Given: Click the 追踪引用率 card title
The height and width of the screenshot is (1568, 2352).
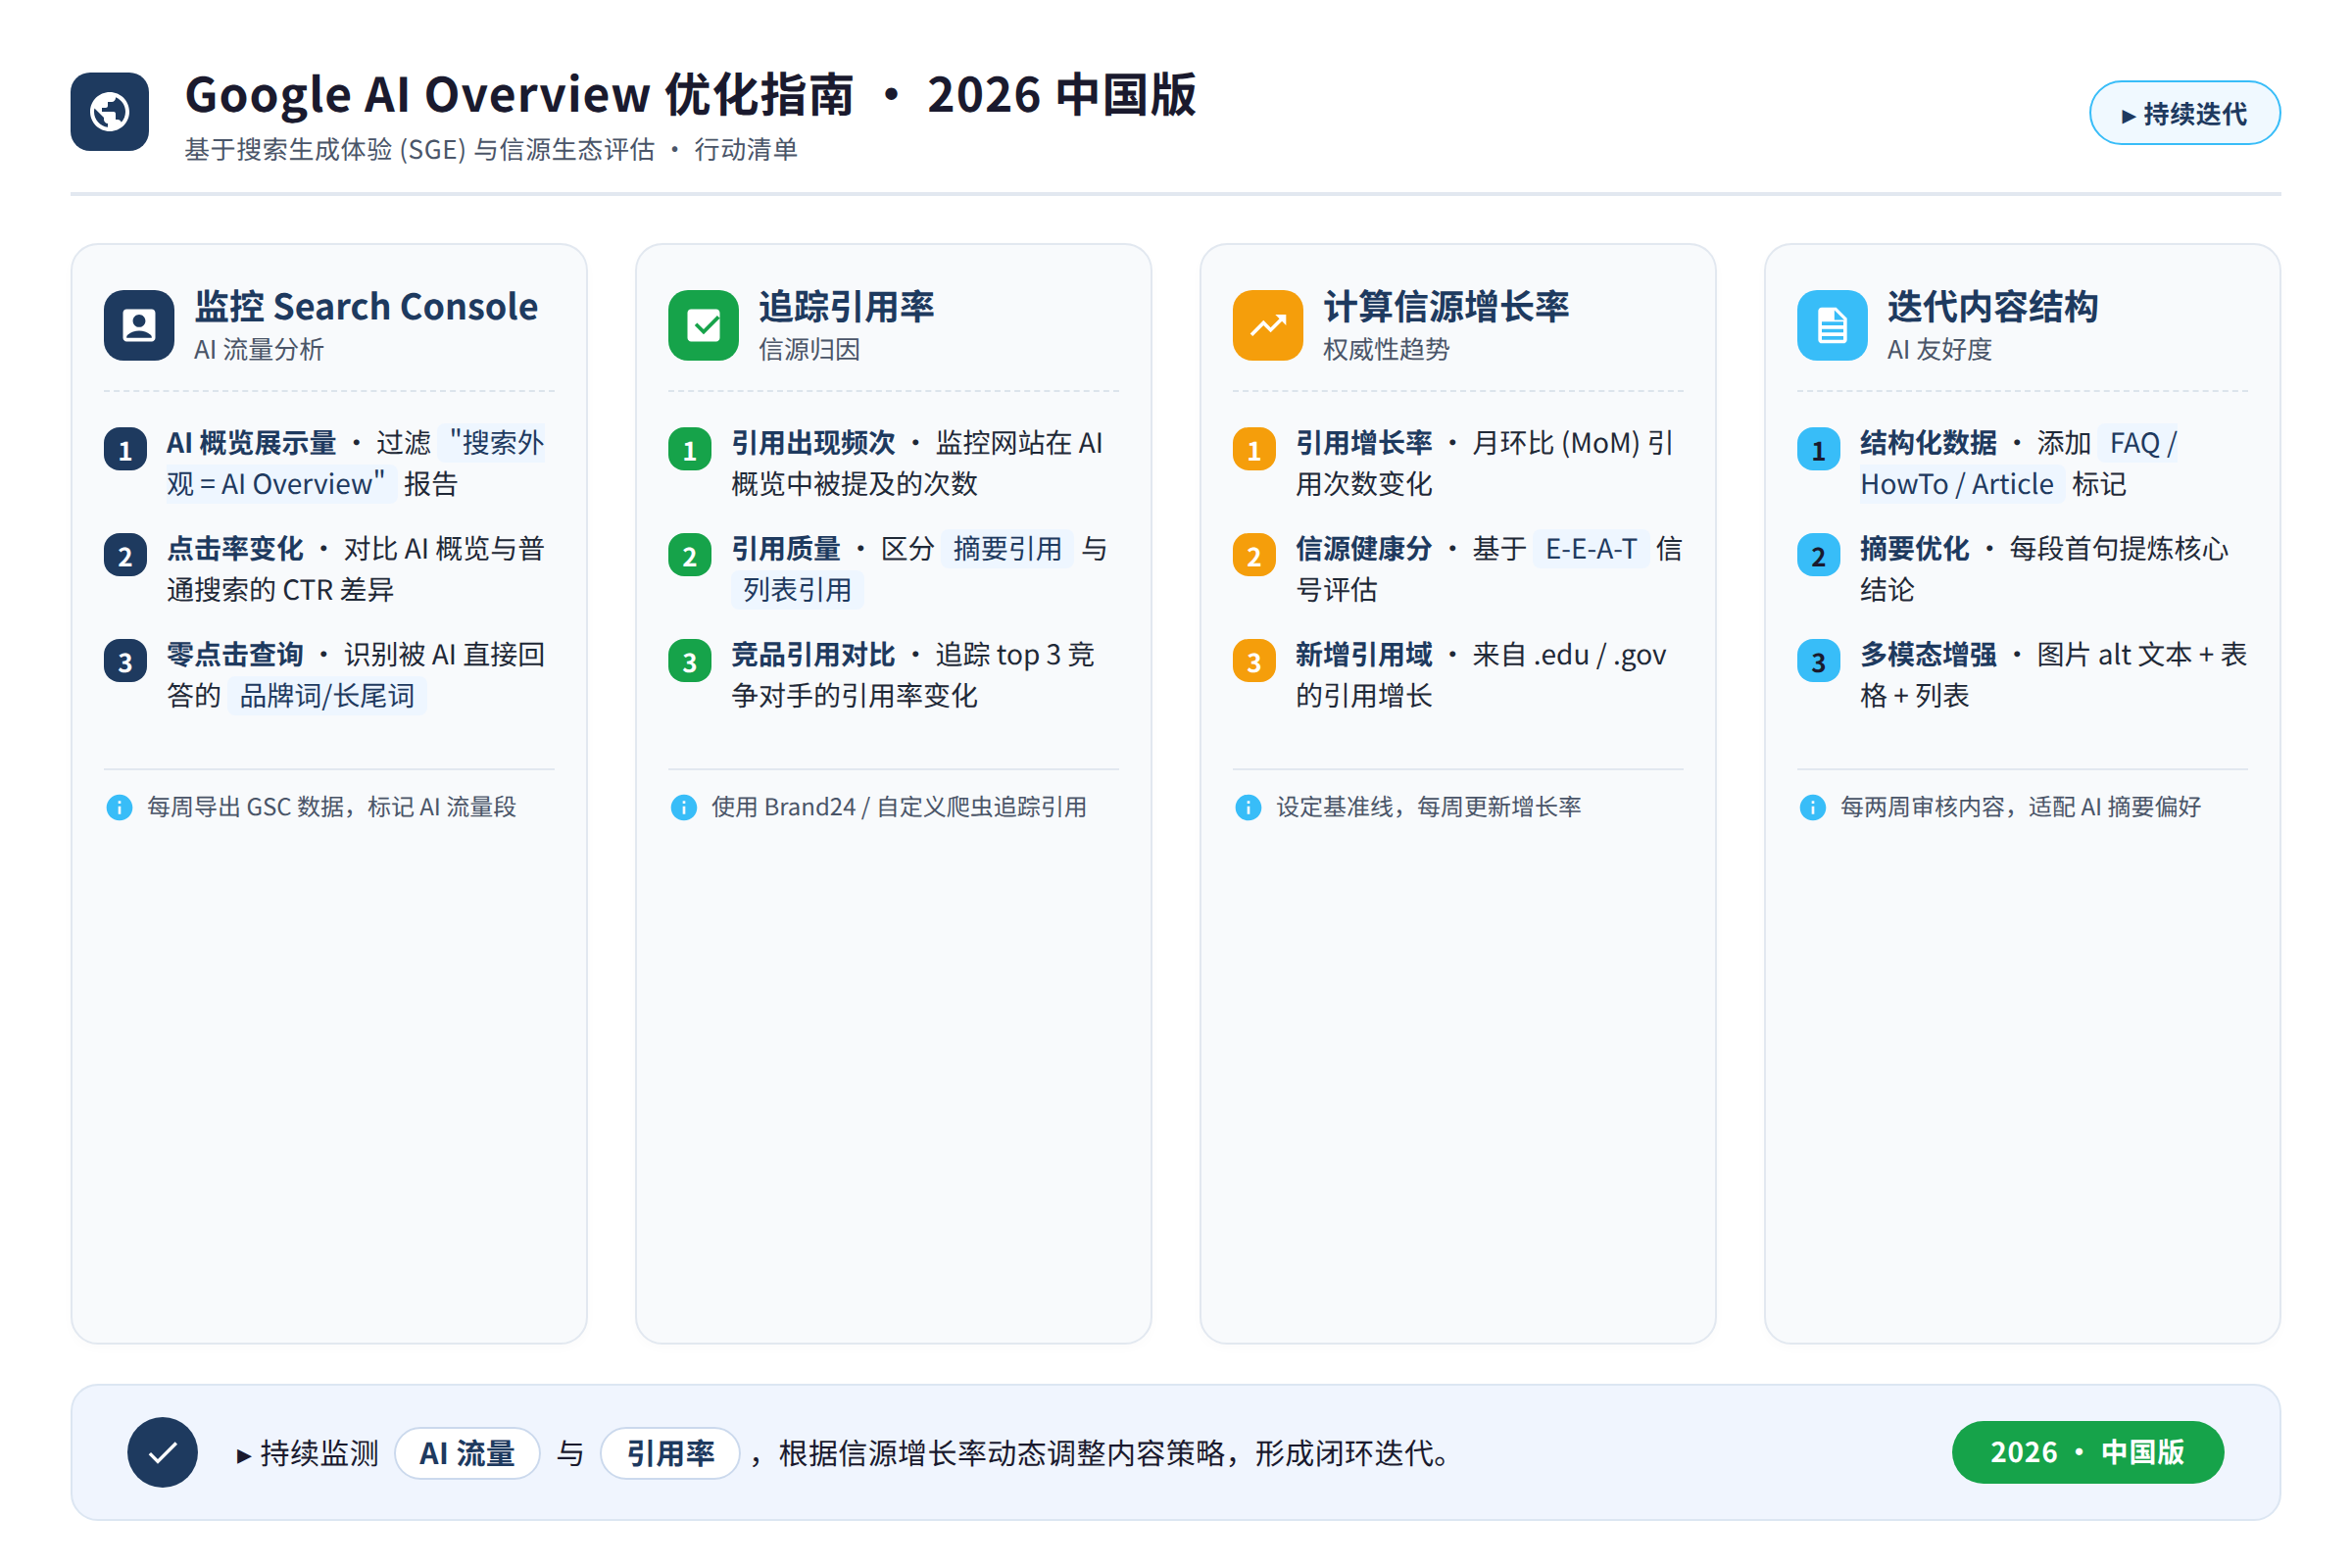Looking at the screenshot, I should pyautogui.click(x=846, y=307).
